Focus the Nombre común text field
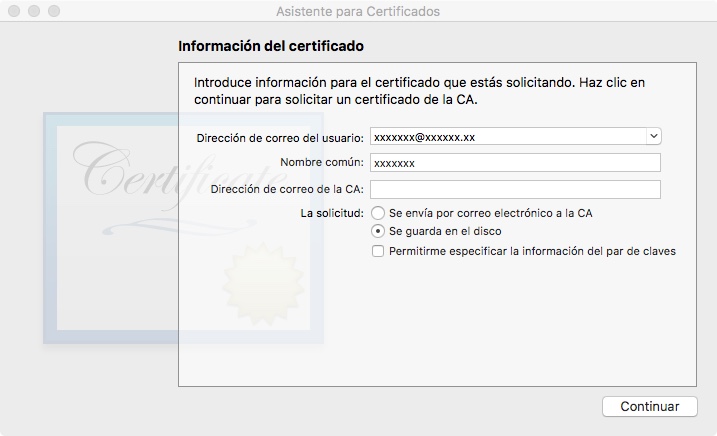The height and width of the screenshot is (436, 717). pyautogui.click(x=515, y=163)
